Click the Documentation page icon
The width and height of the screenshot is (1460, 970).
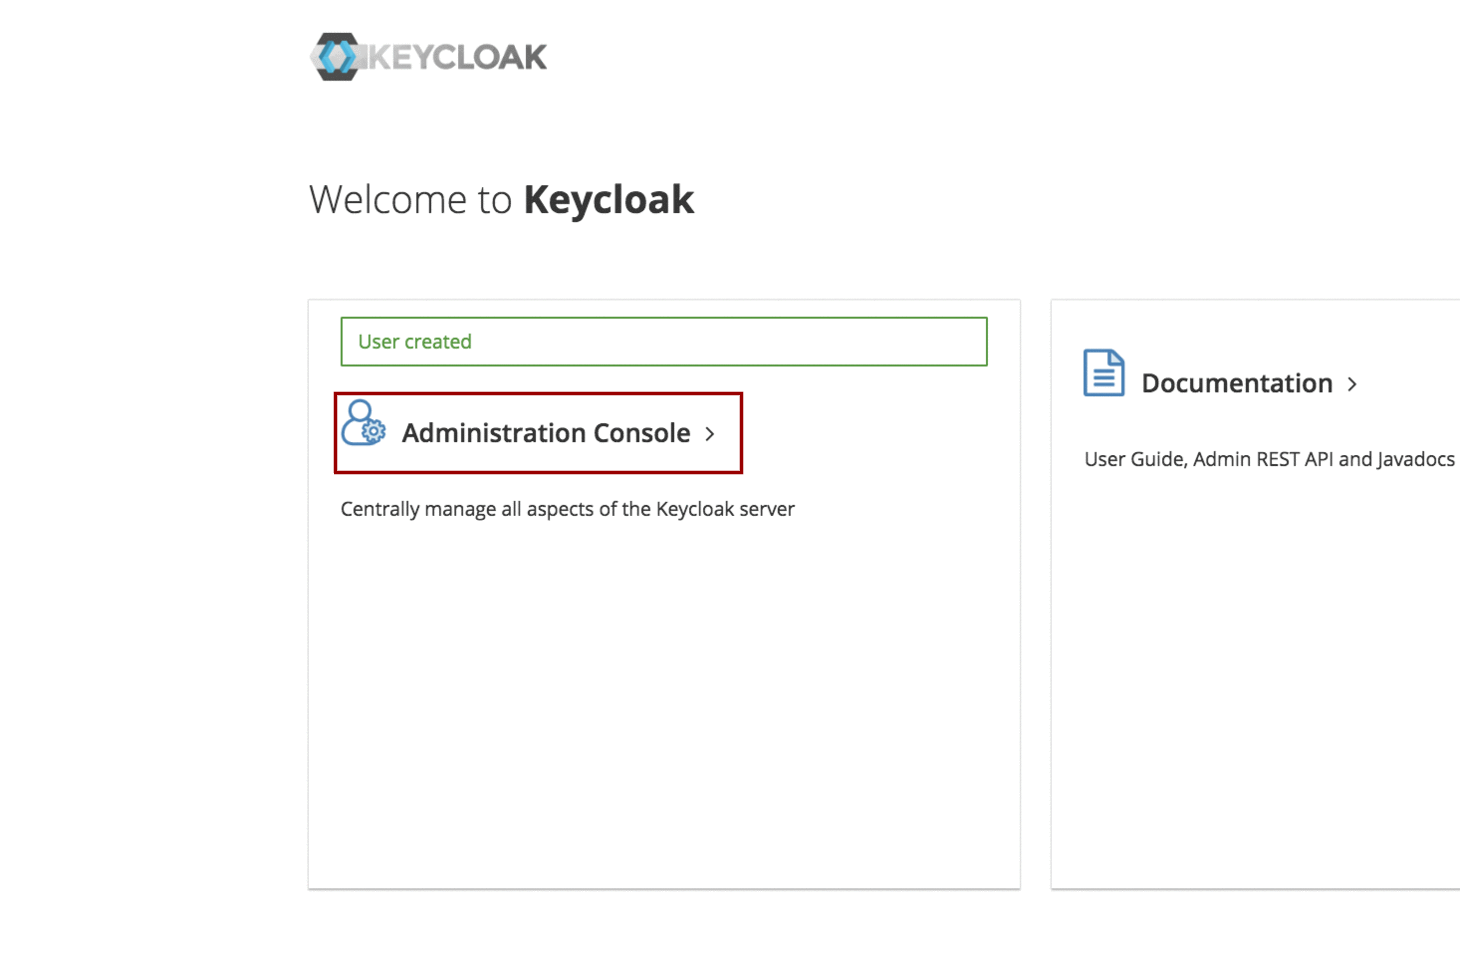[x=1104, y=373]
